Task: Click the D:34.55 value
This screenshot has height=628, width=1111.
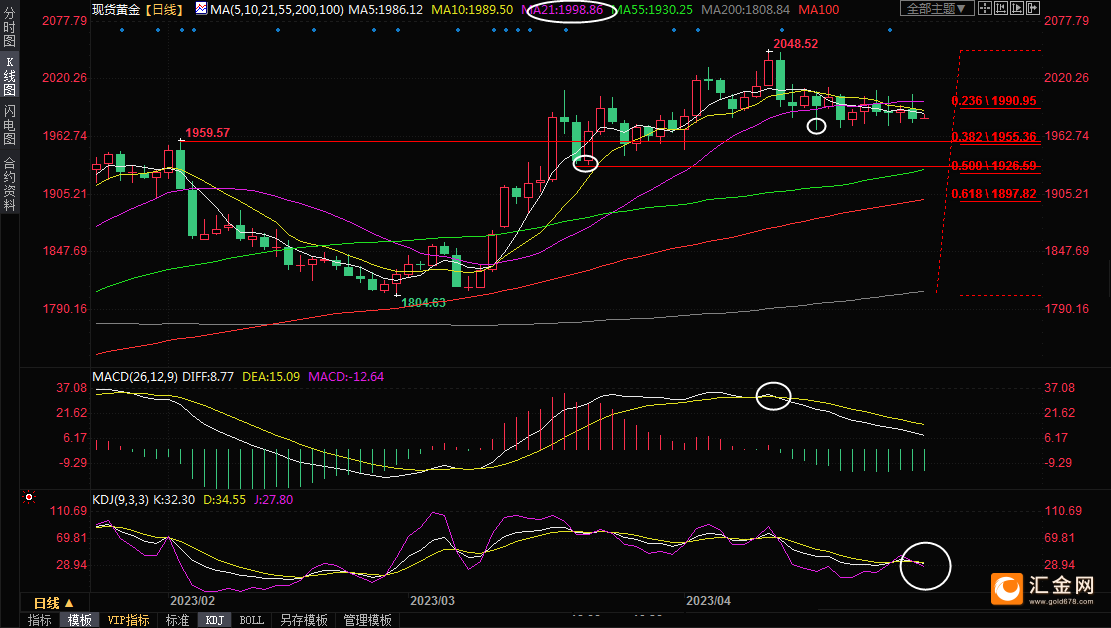Action: pyautogui.click(x=225, y=500)
